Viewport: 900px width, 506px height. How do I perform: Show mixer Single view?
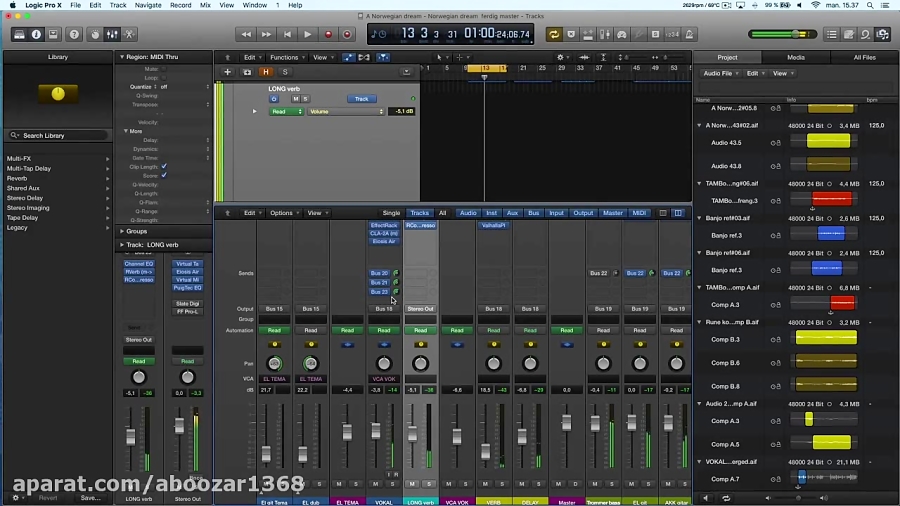click(x=391, y=213)
